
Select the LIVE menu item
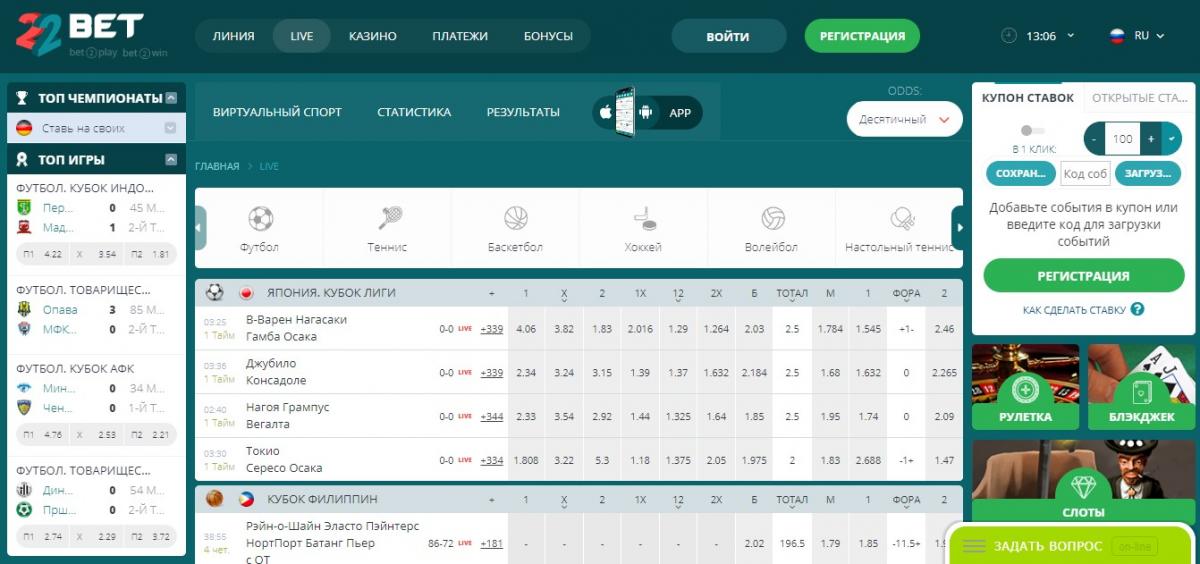point(302,36)
